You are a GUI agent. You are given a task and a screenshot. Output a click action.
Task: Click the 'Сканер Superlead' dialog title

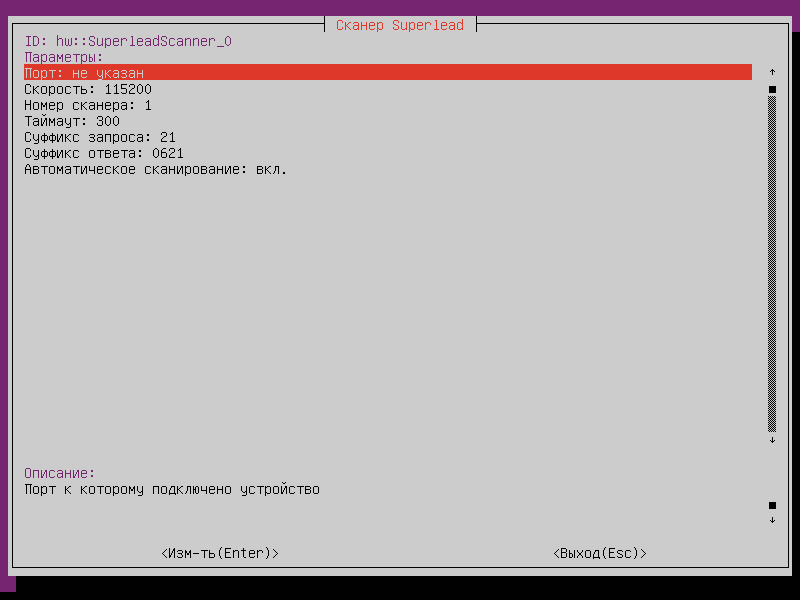click(x=400, y=25)
